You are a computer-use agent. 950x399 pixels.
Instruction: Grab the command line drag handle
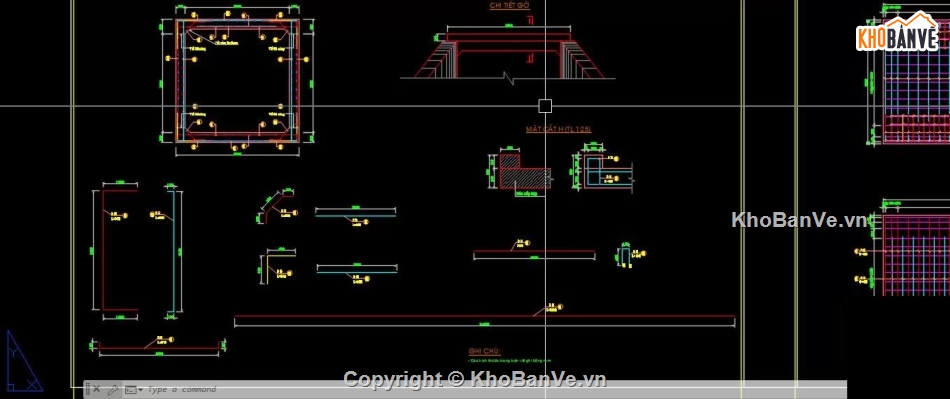point(88,389)
